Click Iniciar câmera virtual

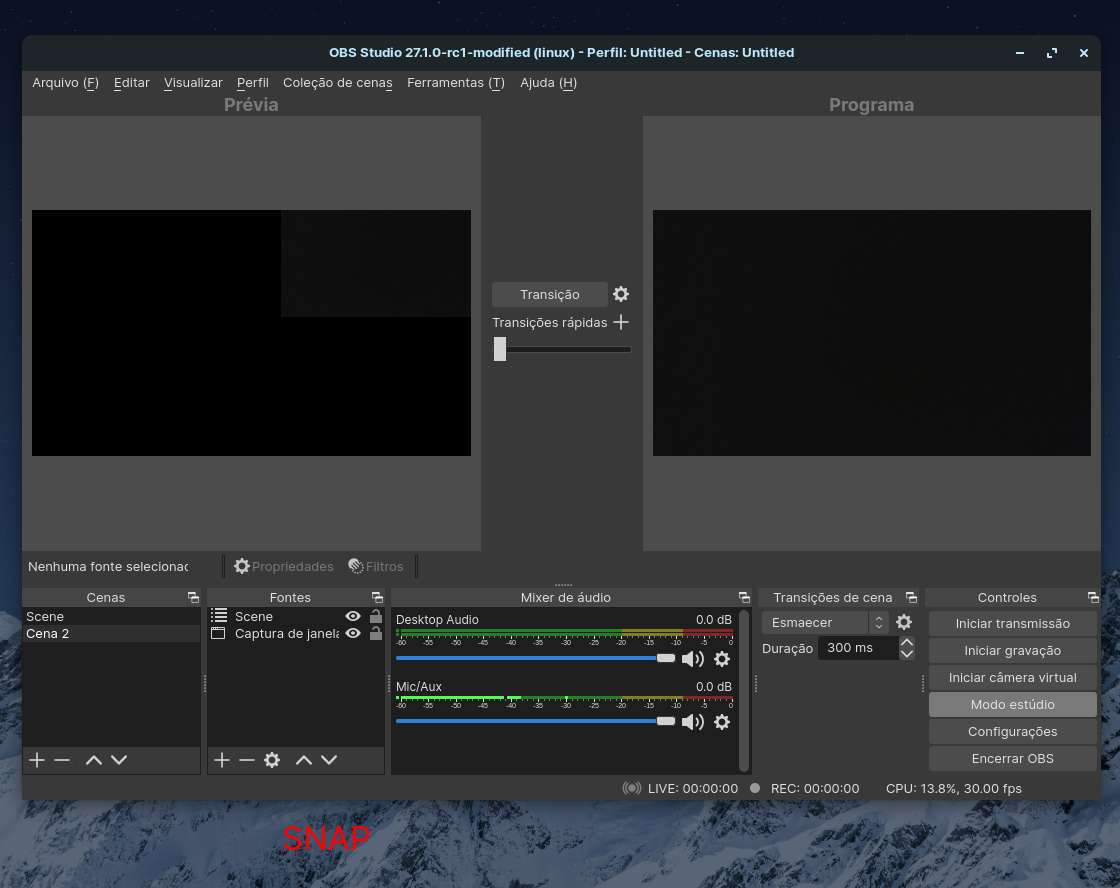pos(1012,677)
